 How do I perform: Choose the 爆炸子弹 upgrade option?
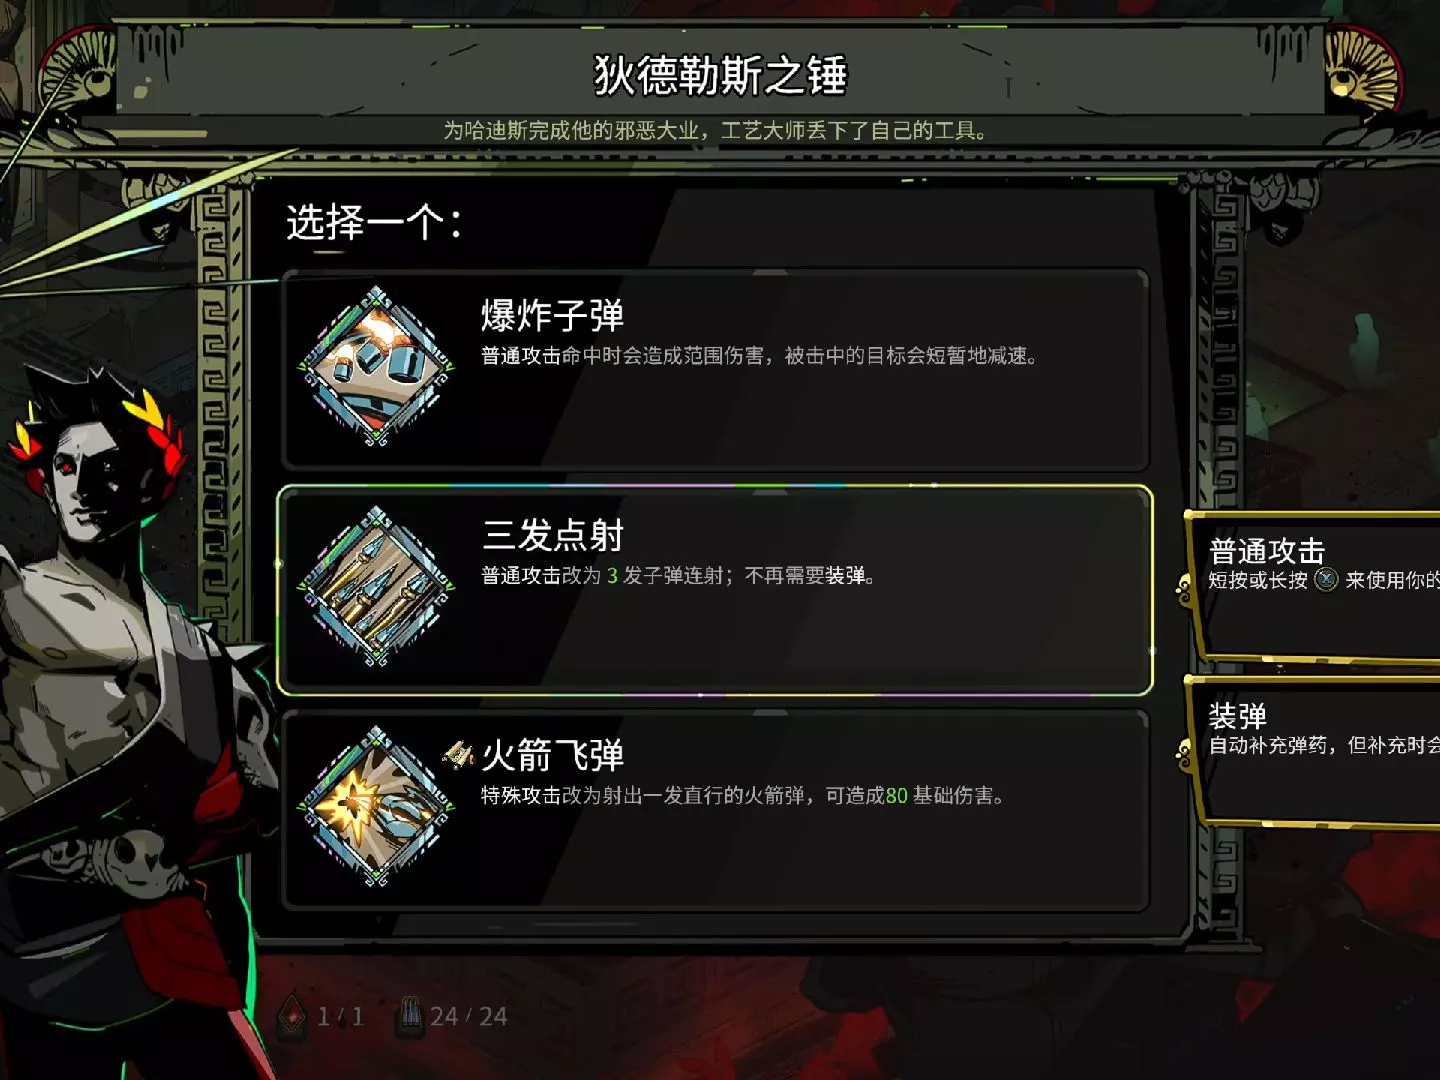(x=715, y=369)
